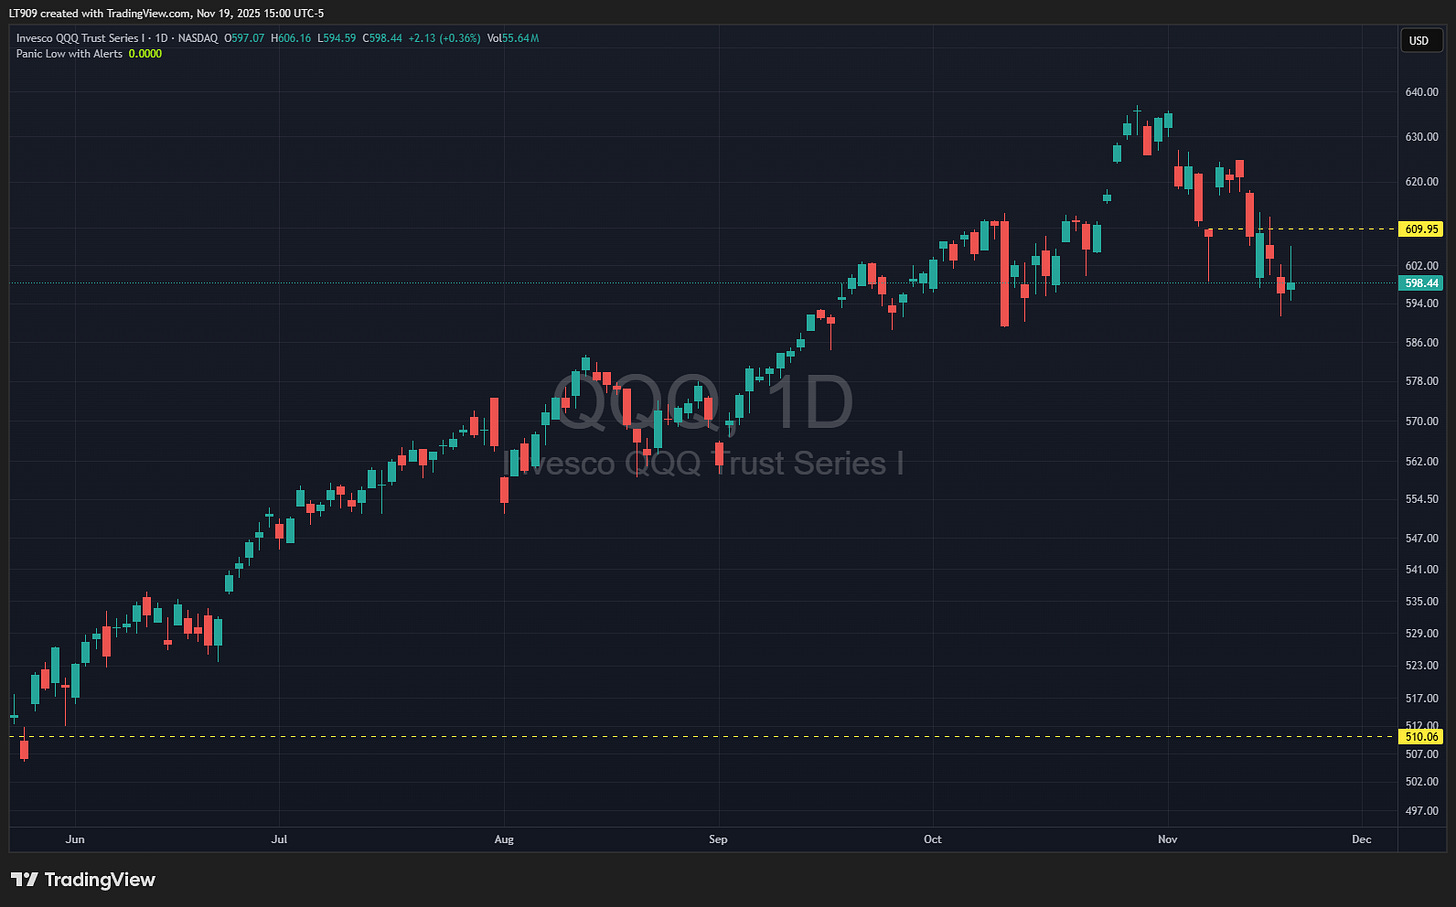
Task: Click the 640.00 price axis label
Action: (1422, 92)
